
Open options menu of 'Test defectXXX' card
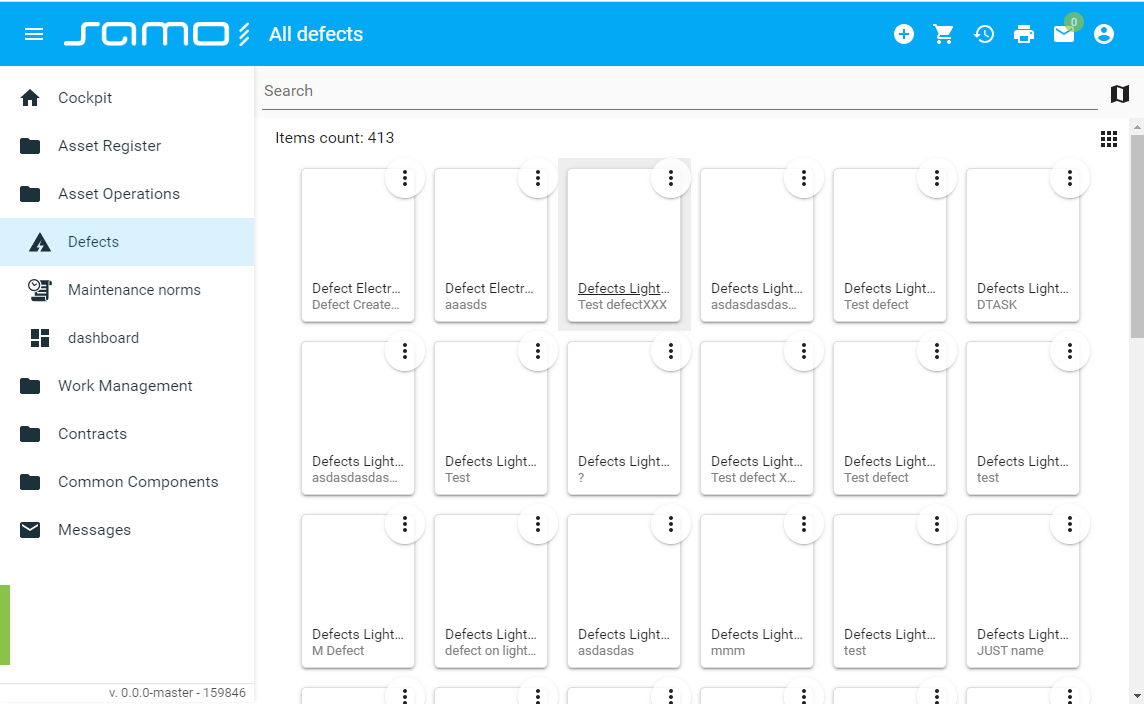[670, 178]
